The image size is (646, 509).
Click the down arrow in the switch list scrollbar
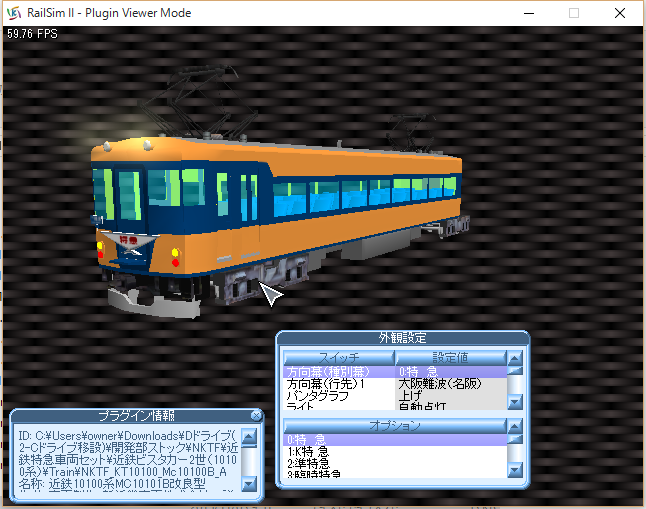click(515, 402)
